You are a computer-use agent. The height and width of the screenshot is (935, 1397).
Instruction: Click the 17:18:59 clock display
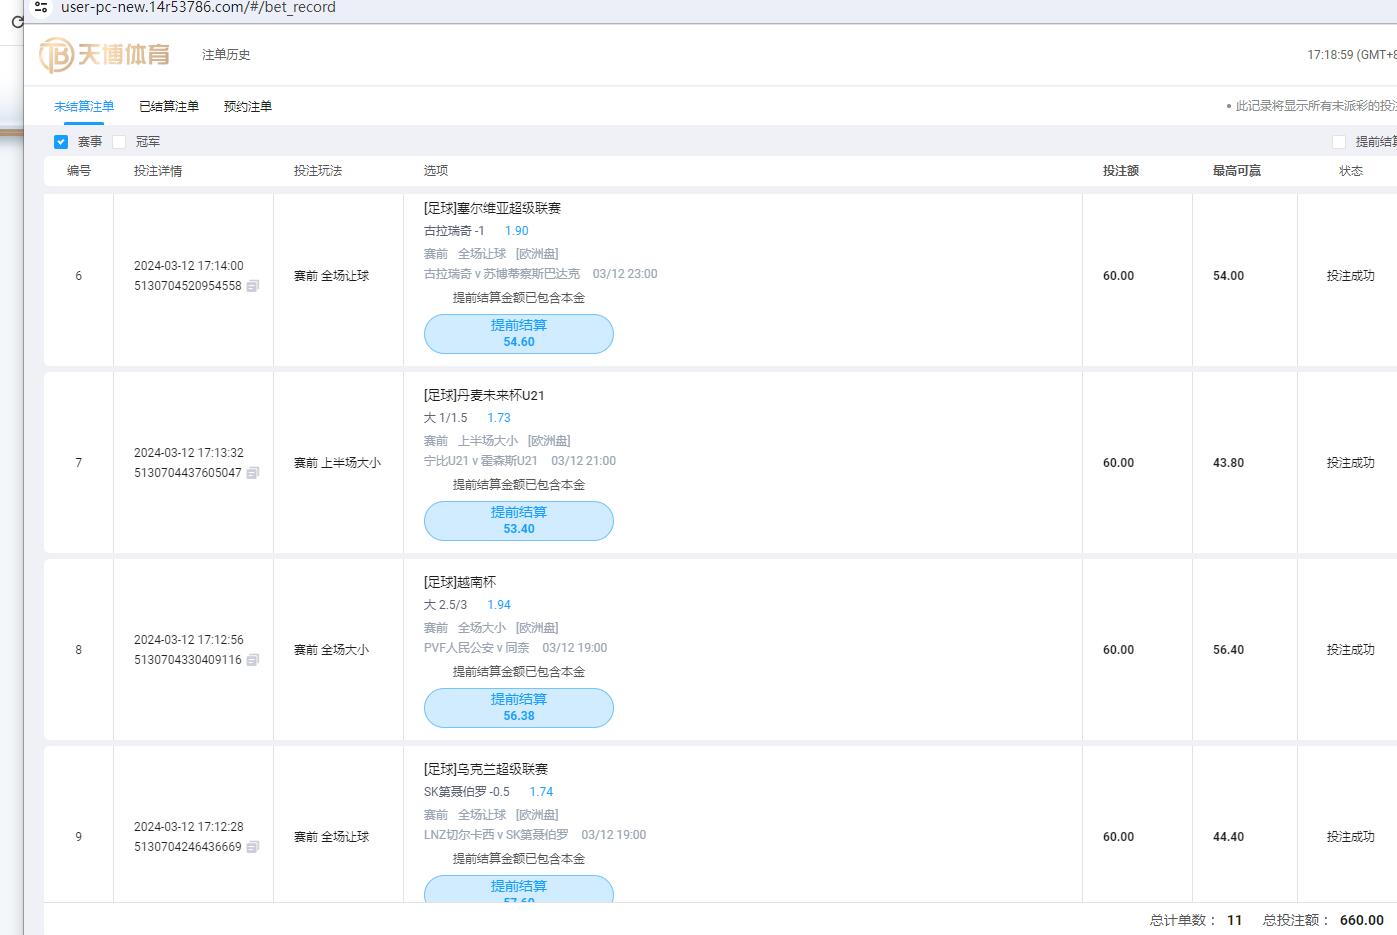[1352, 55]
